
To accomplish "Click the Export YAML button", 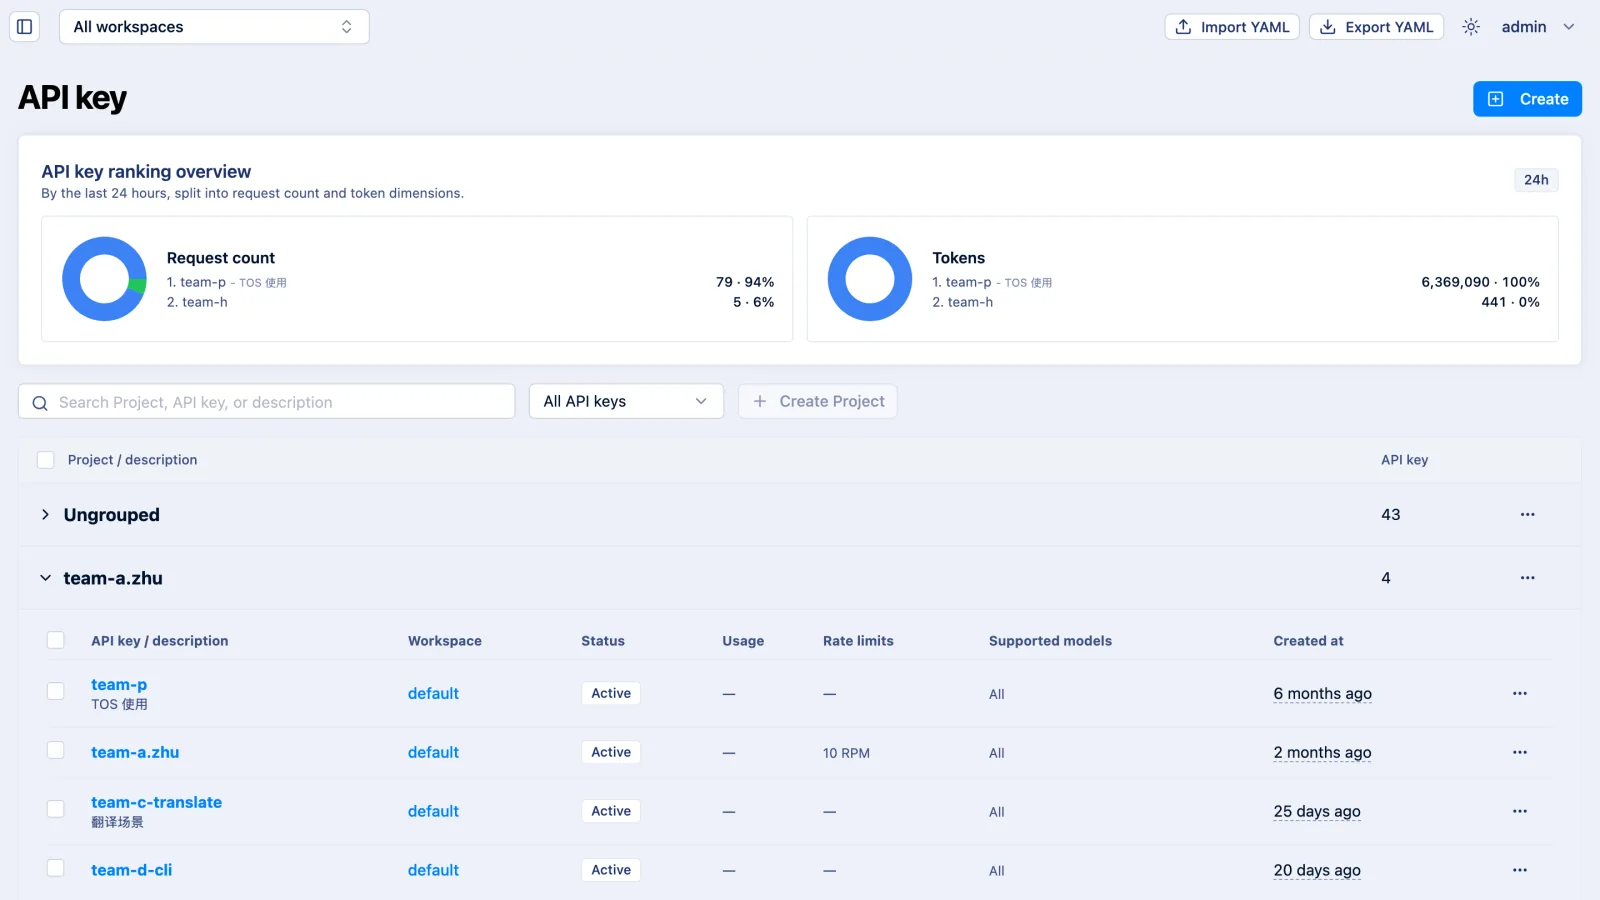I will 1376,27.
